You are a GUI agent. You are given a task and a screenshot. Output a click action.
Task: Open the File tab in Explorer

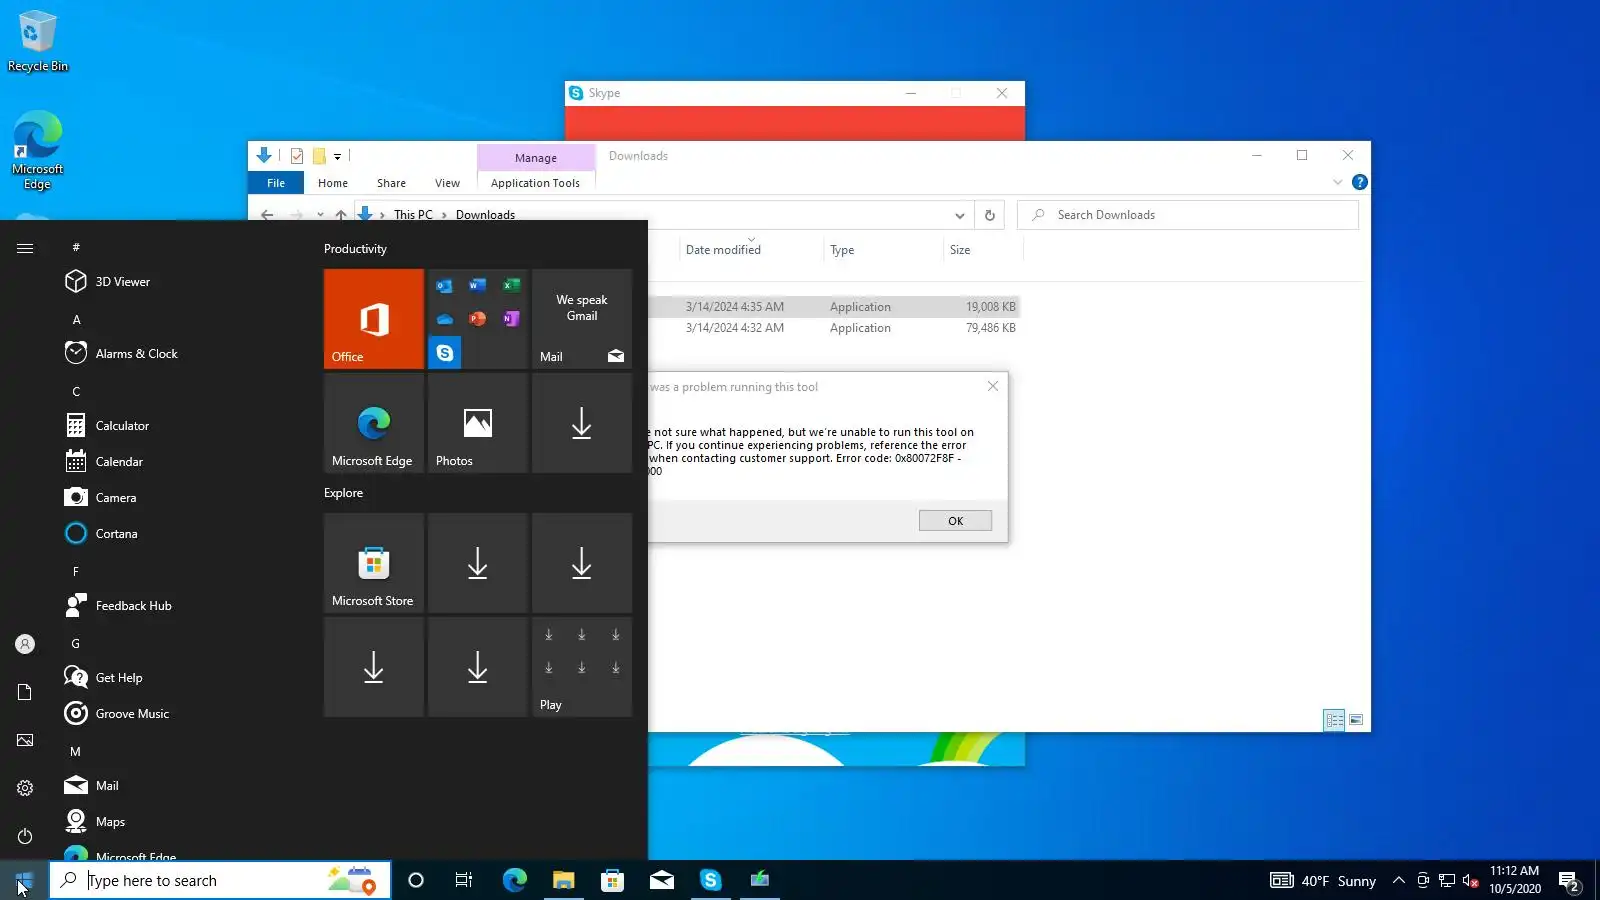click(276, 183)
